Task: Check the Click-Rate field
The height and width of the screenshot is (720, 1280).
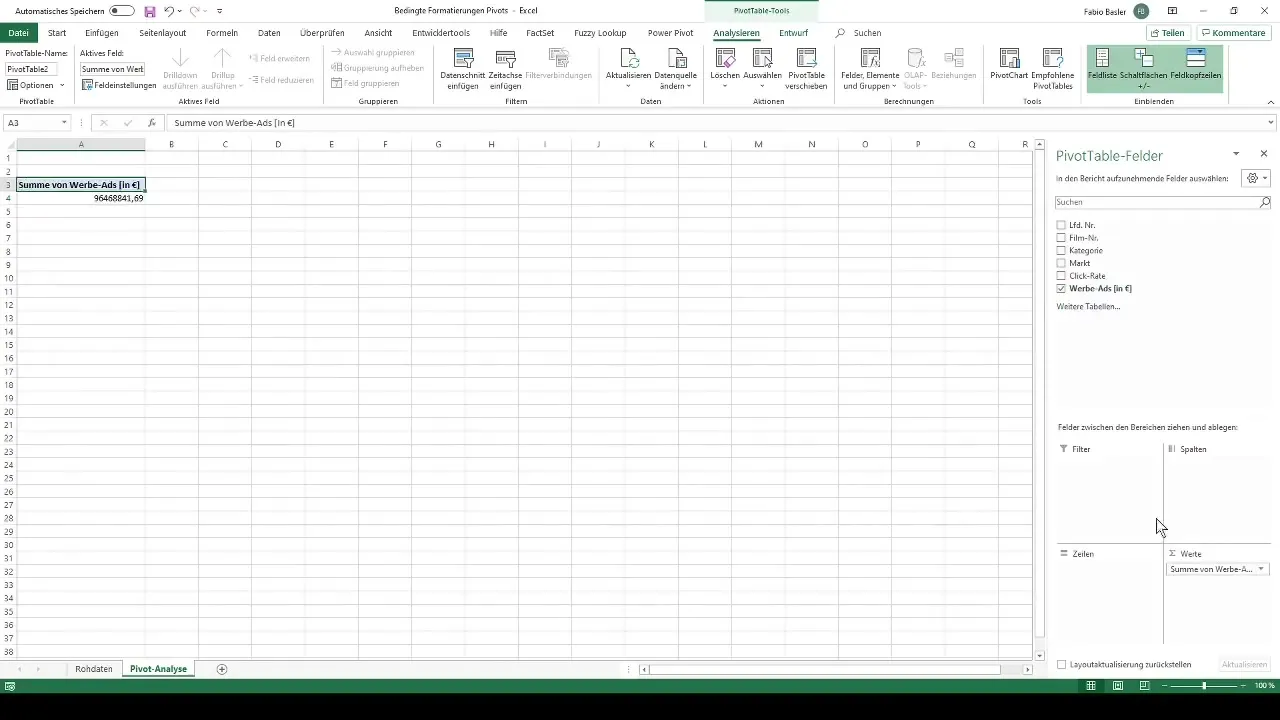Action: coord(1061,275)
